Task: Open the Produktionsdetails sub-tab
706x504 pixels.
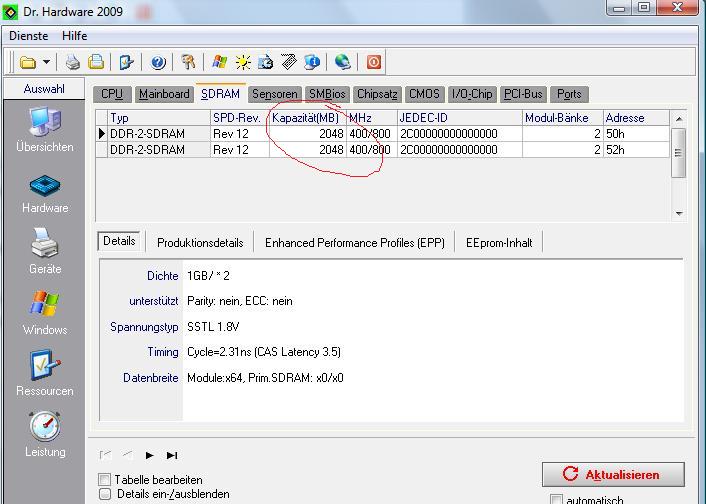Action: 200,243
